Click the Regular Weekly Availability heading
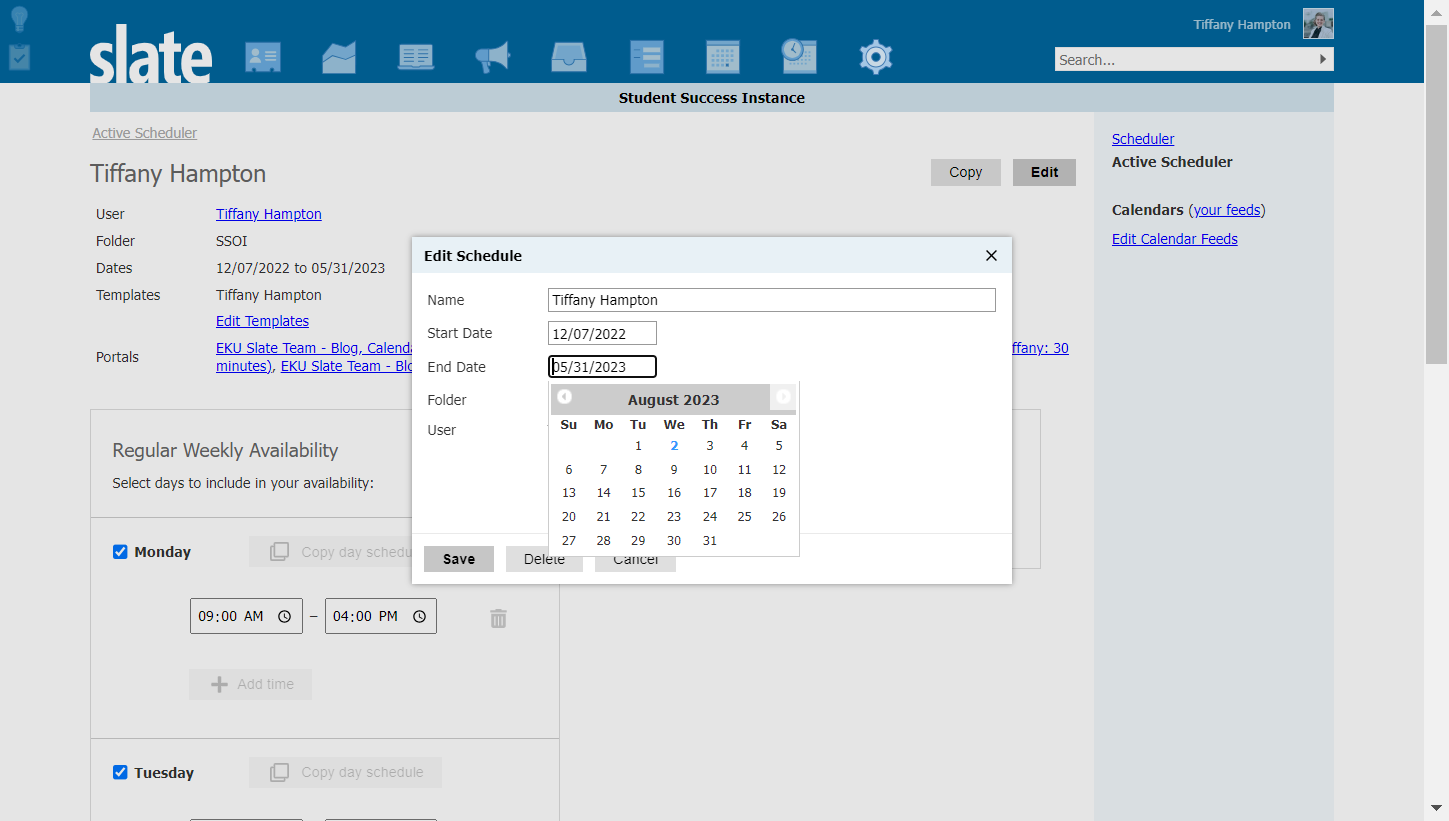This screenshot has width=1449, height=821. coord(226,450)
